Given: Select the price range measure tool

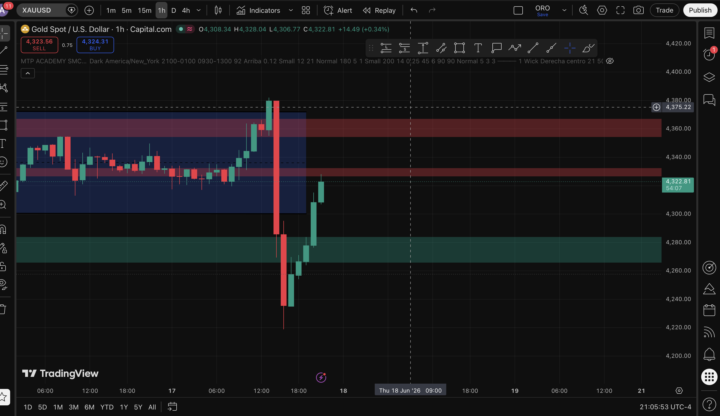Looking at the screenshot, I should pyautogui.click(x=422, y=48).
